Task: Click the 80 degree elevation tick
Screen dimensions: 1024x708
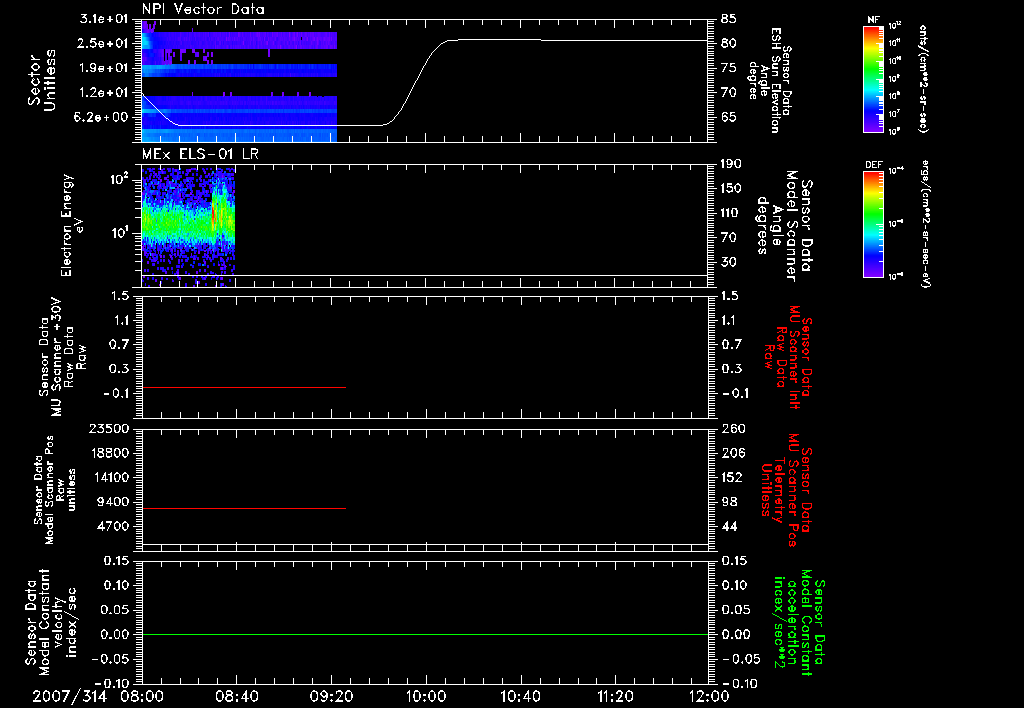Action: pos(729,43)
